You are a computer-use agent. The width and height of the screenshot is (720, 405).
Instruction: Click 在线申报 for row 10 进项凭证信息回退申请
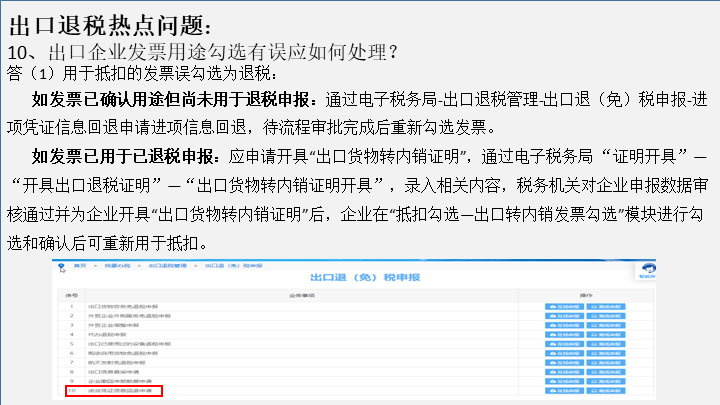(x=564, y=391)
